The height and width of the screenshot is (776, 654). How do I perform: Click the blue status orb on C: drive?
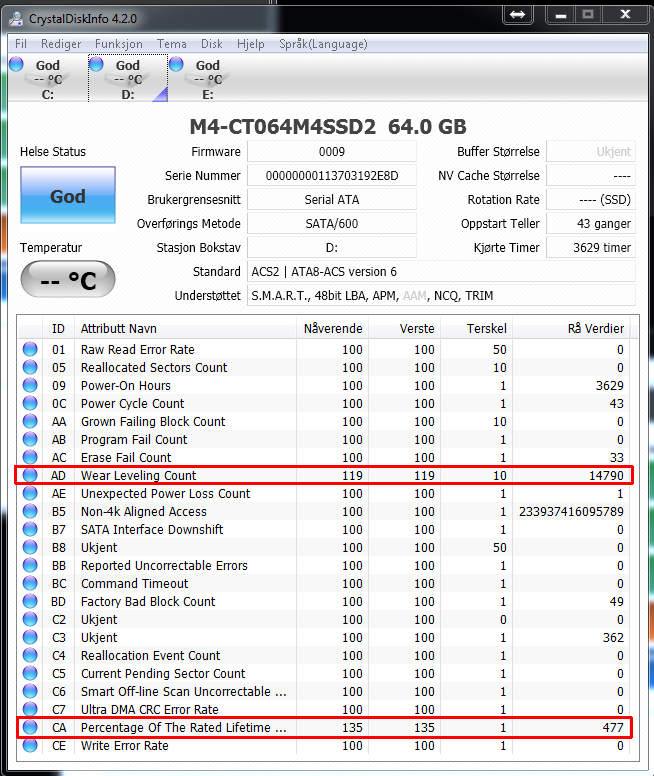click(x=16, y=64)
